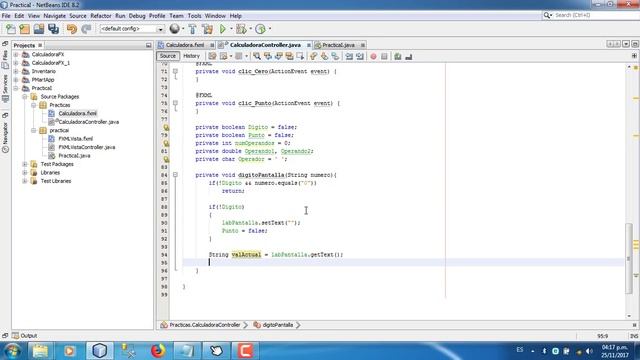
Task: Click the New Project toolbar icon
Action: [24, 29]
